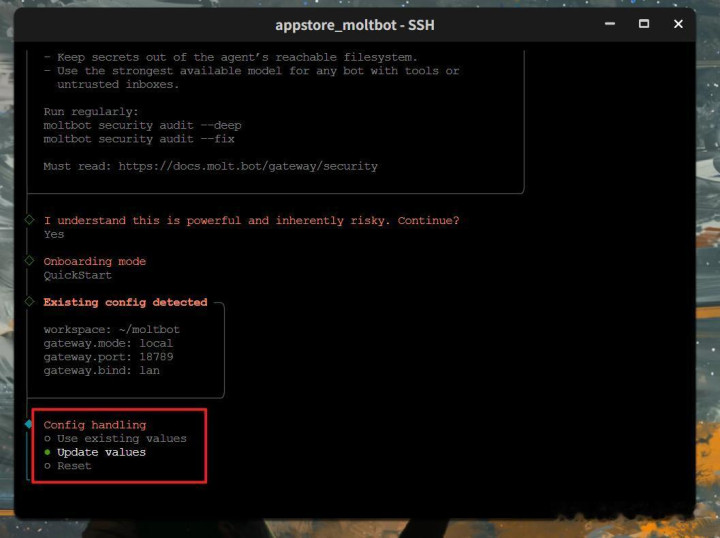Click the 'I understand this is powerful' prompt
This screenshot has width=720, height=538.
pyautogui.click(x=251, y=220)
